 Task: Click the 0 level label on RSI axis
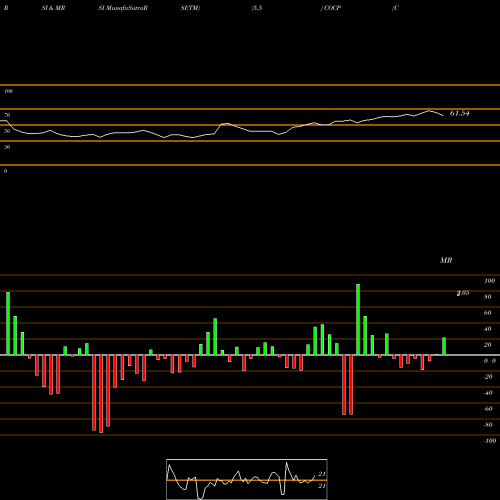coord(5,171)
